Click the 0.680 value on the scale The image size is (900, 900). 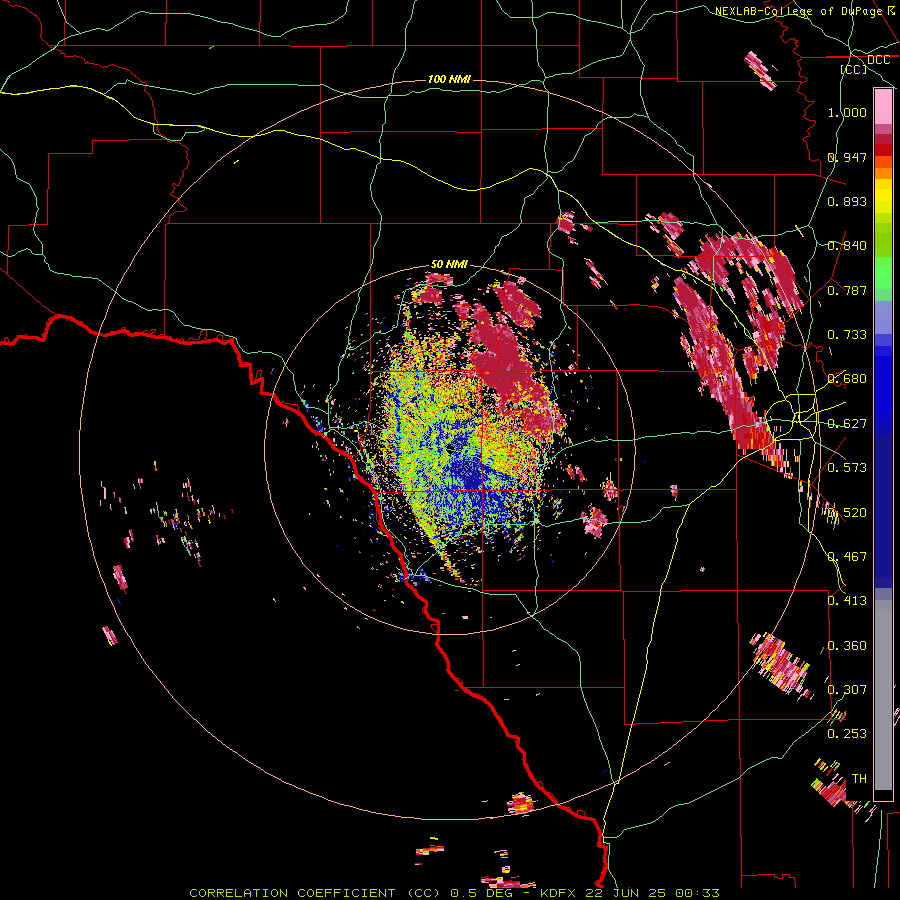(x=847, y=379)
